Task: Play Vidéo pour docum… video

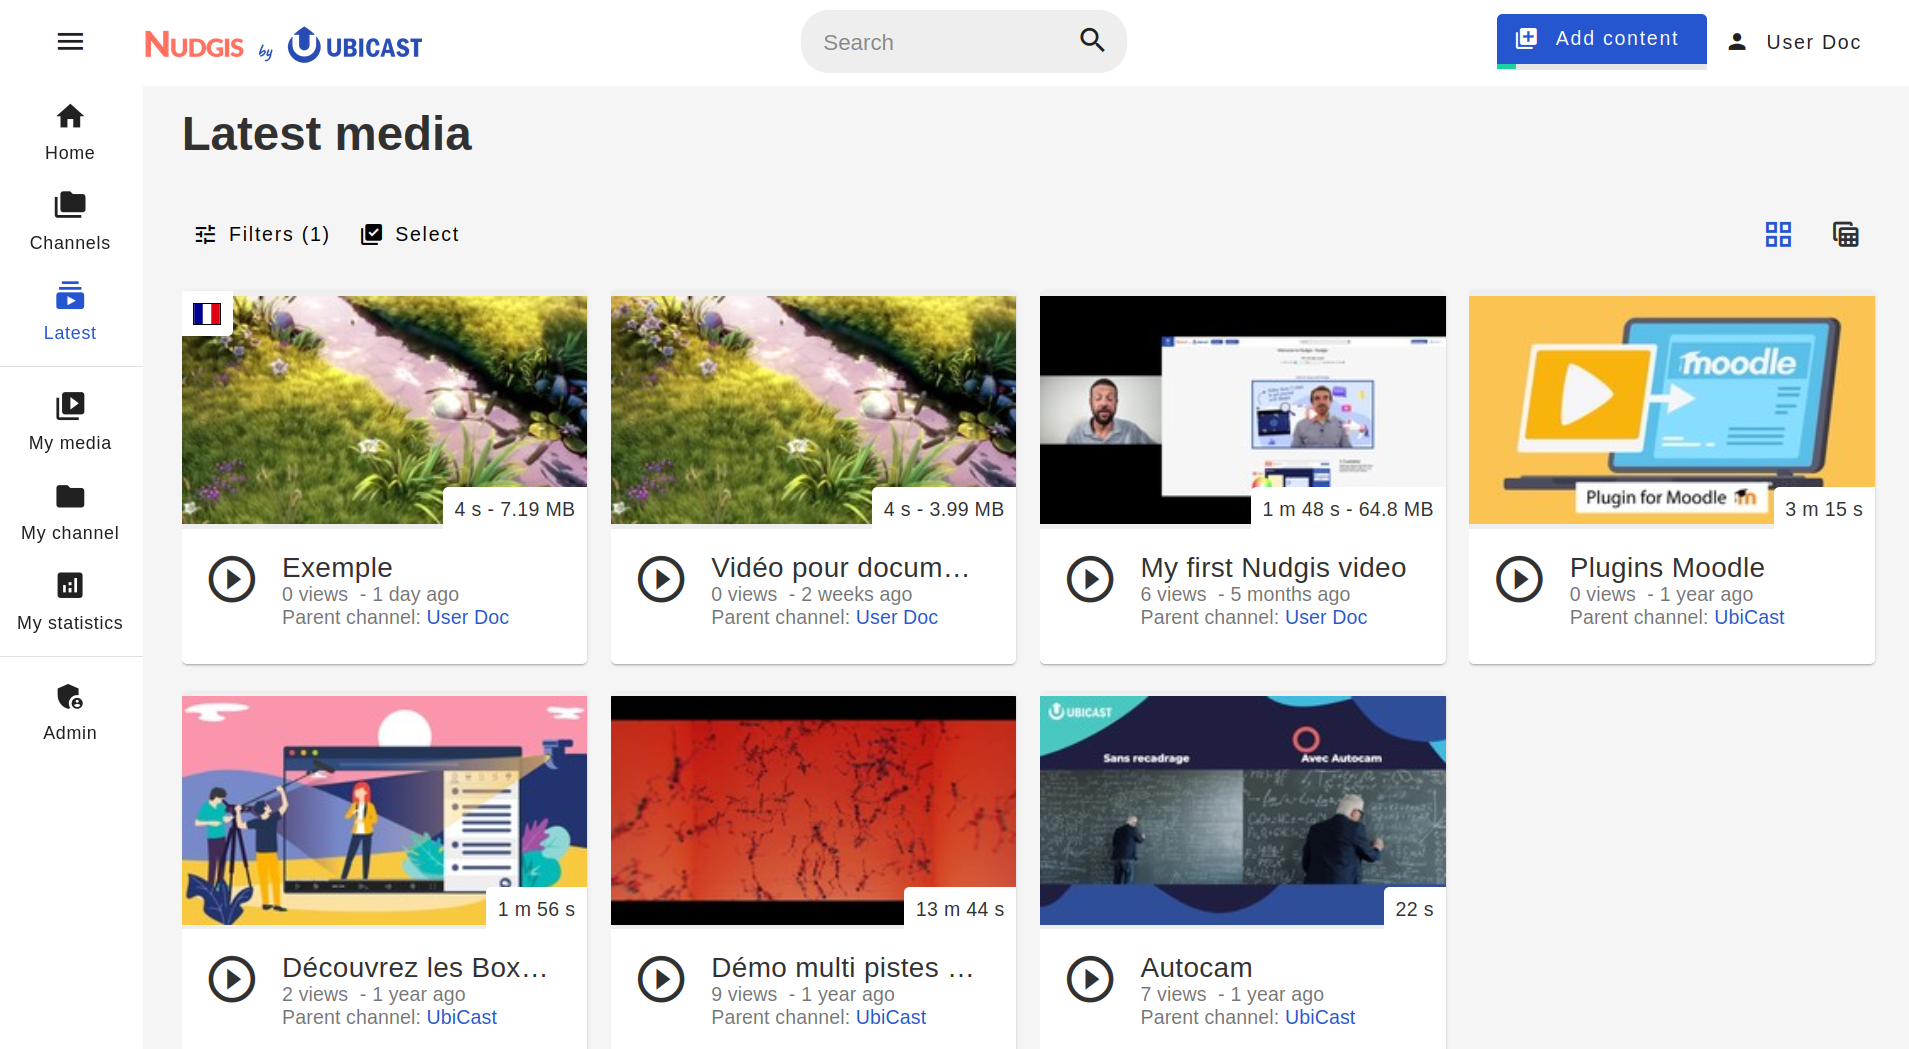Action: [x=661, y=579]
